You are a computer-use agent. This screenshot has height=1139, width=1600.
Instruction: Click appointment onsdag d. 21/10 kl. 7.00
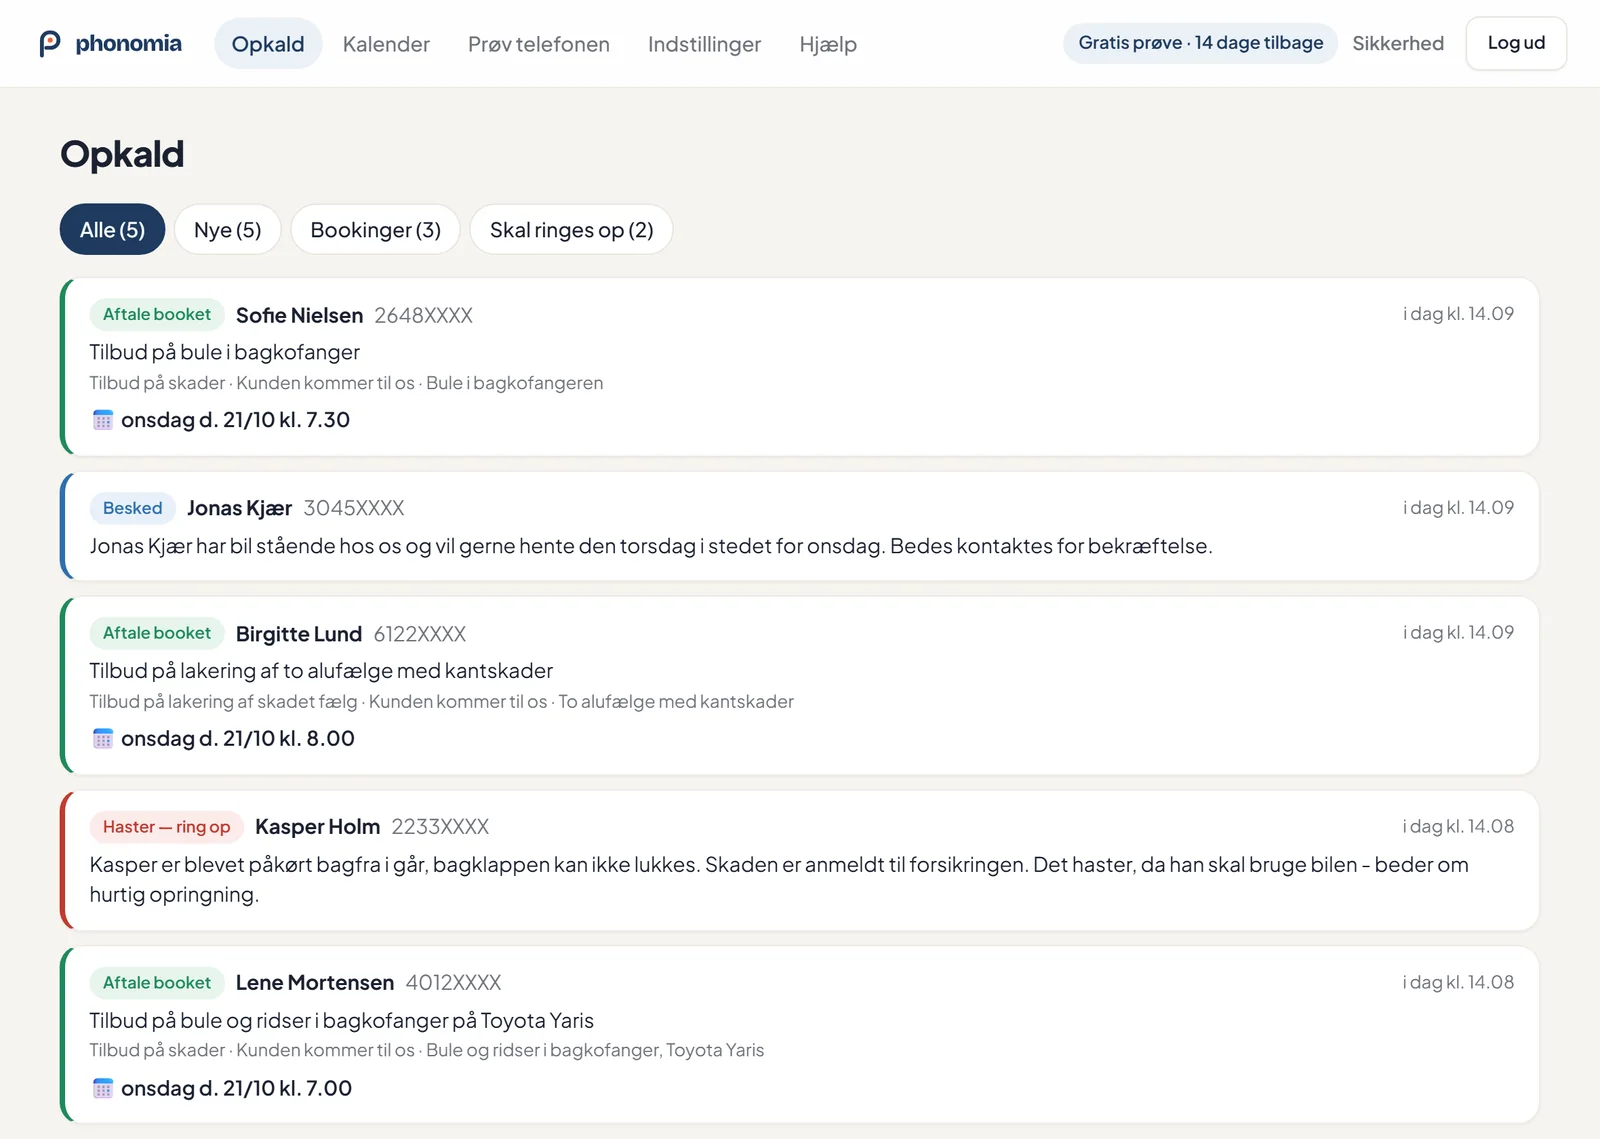[236, 1089]
